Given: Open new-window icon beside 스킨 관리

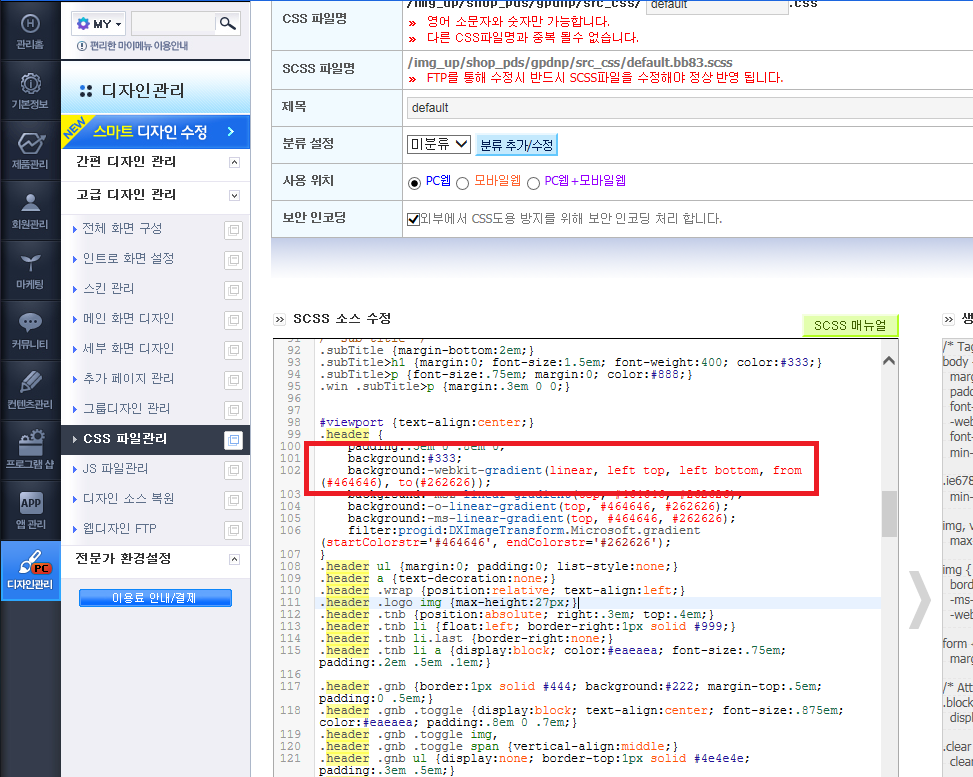Looking at the screenshot, I should (x=233, y=290).
